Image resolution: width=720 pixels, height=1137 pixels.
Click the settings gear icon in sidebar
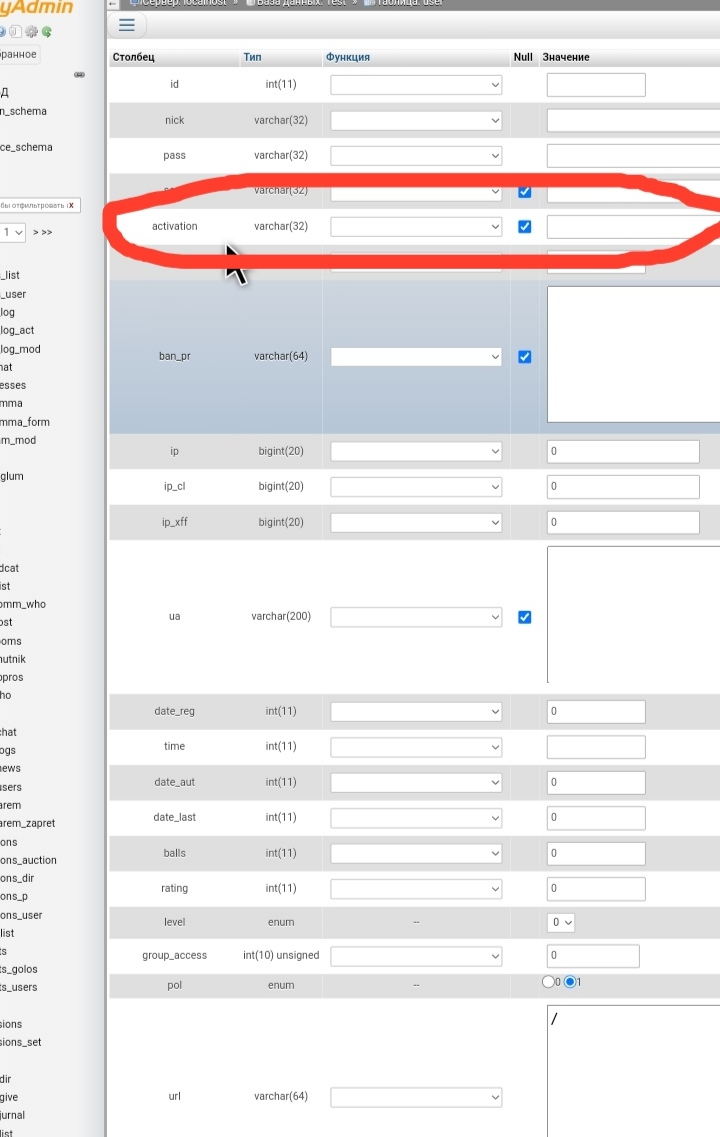31,32
